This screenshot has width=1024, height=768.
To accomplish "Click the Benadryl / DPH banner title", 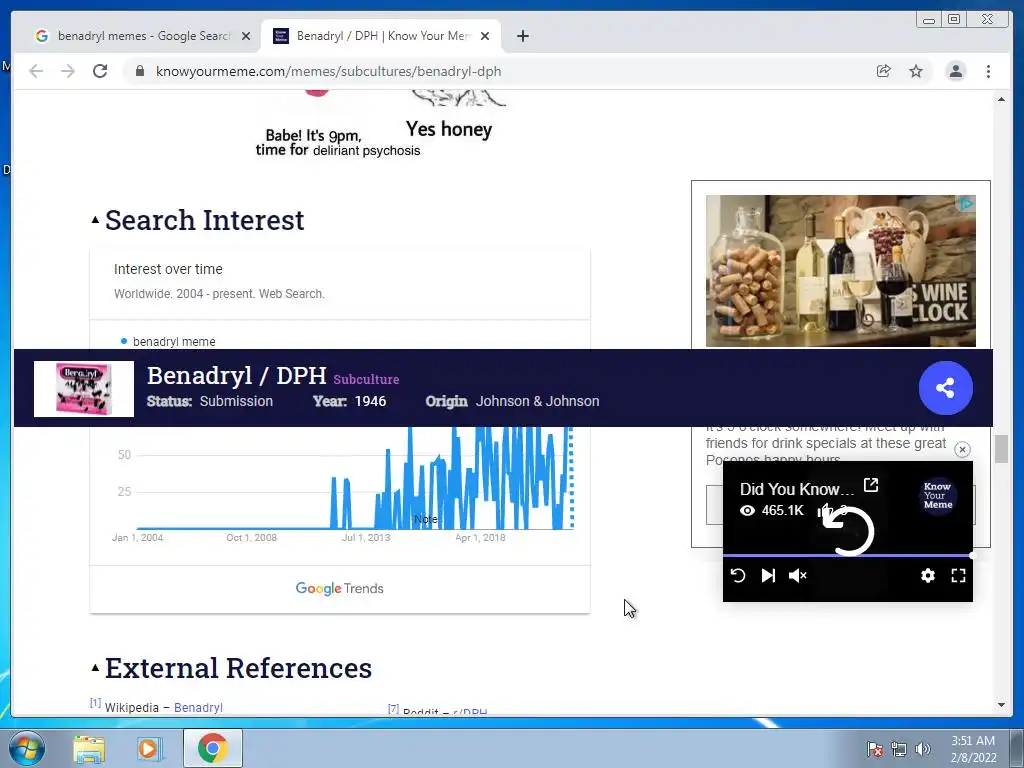I will tap(236, 376).
